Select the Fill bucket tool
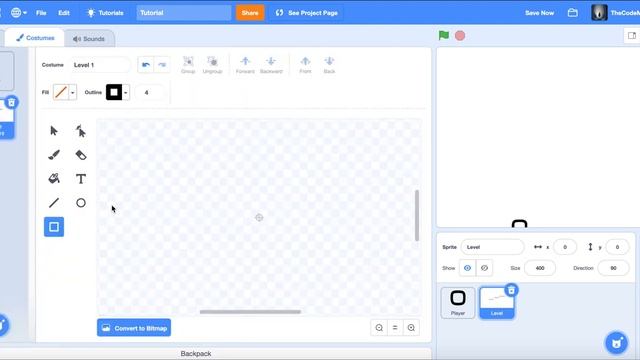 point(54,179)
